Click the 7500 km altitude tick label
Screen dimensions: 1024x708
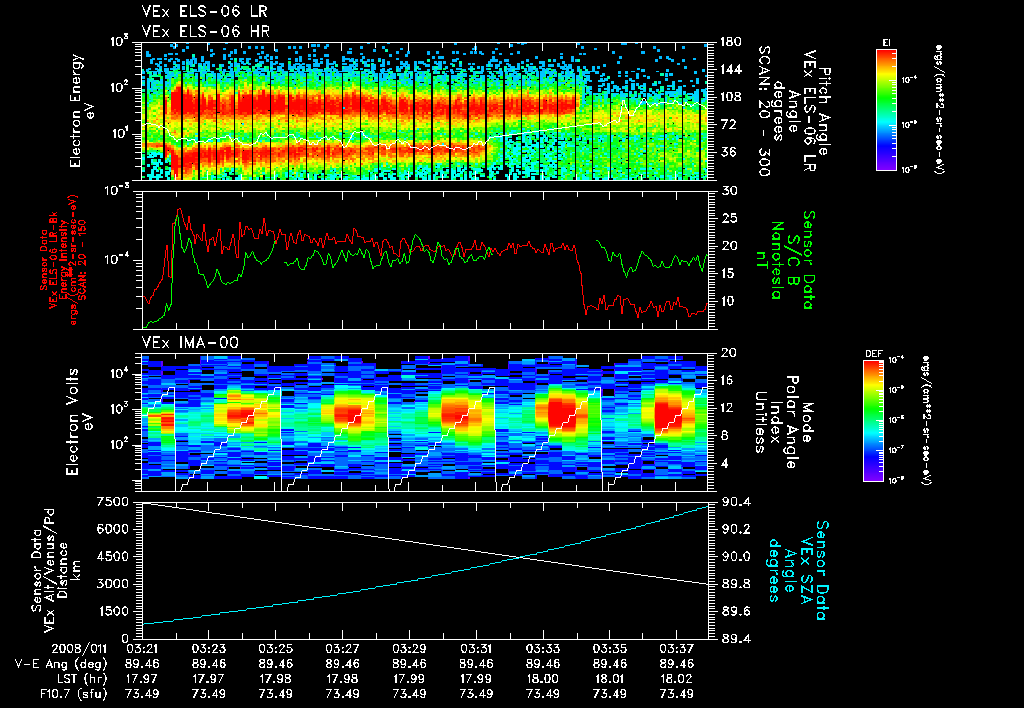112,502
